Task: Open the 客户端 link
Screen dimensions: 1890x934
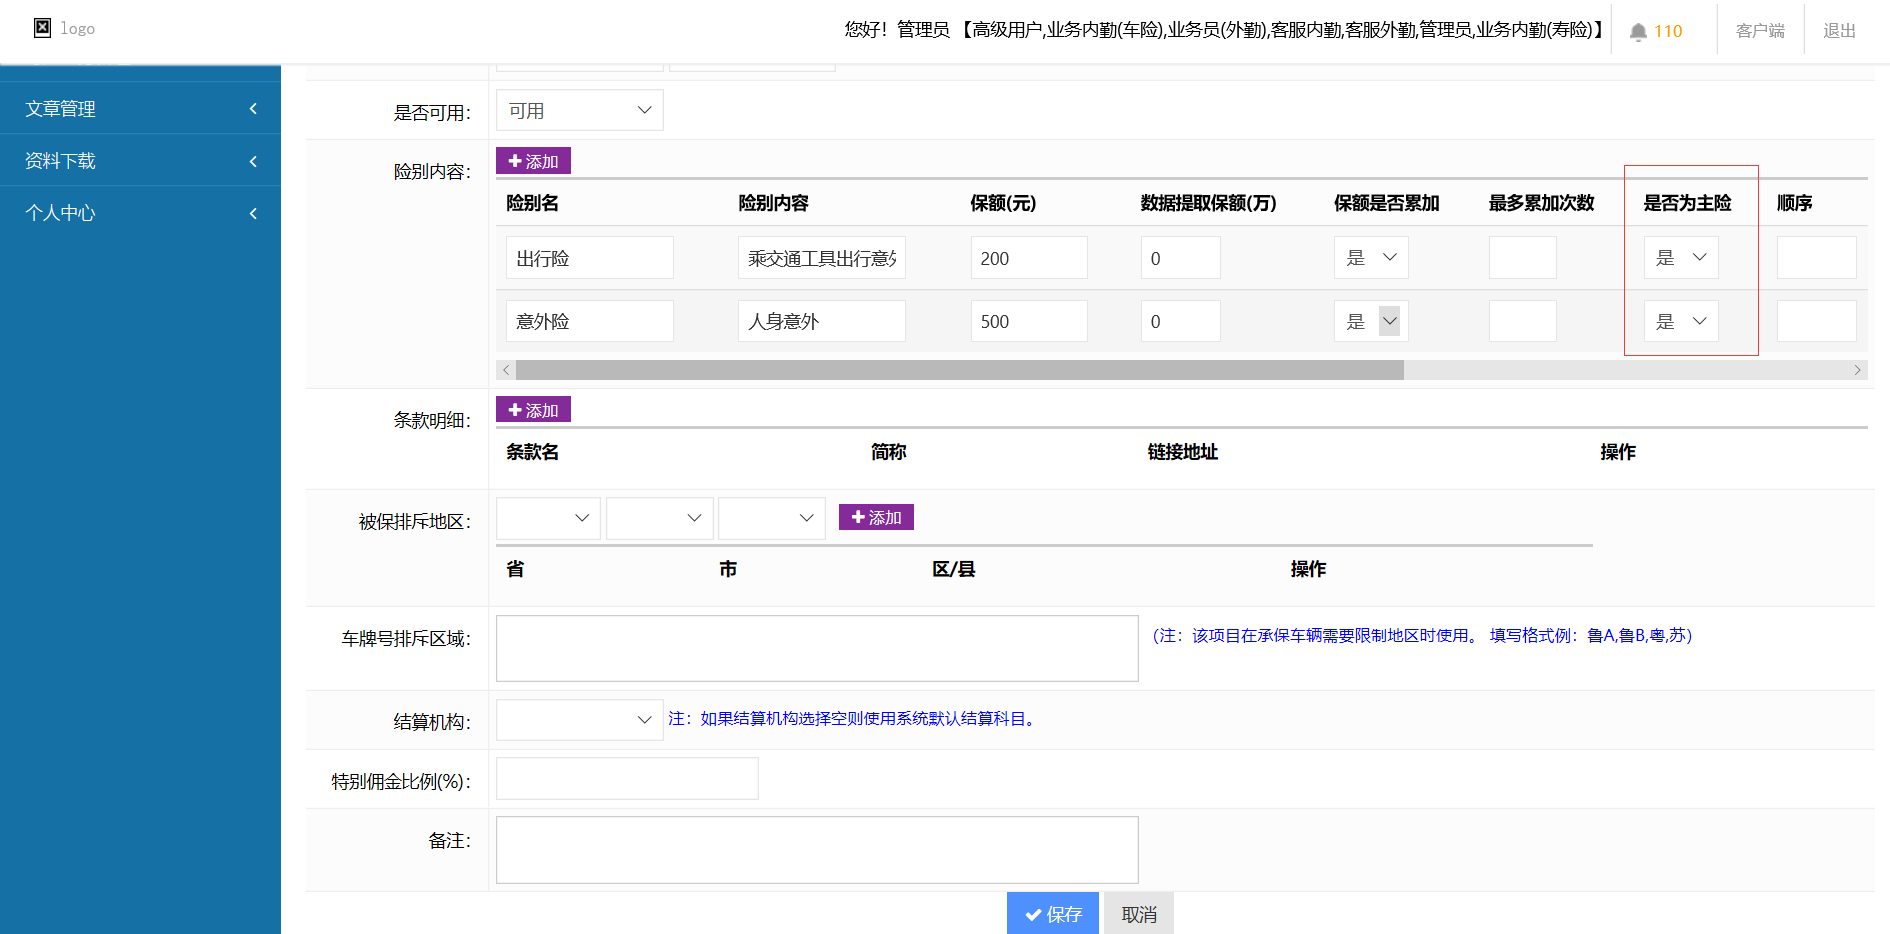Action: tap(1759, 31)
